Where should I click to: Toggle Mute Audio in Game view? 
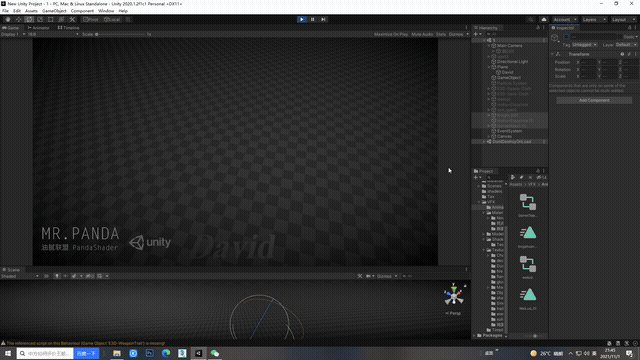pos(422,34)
